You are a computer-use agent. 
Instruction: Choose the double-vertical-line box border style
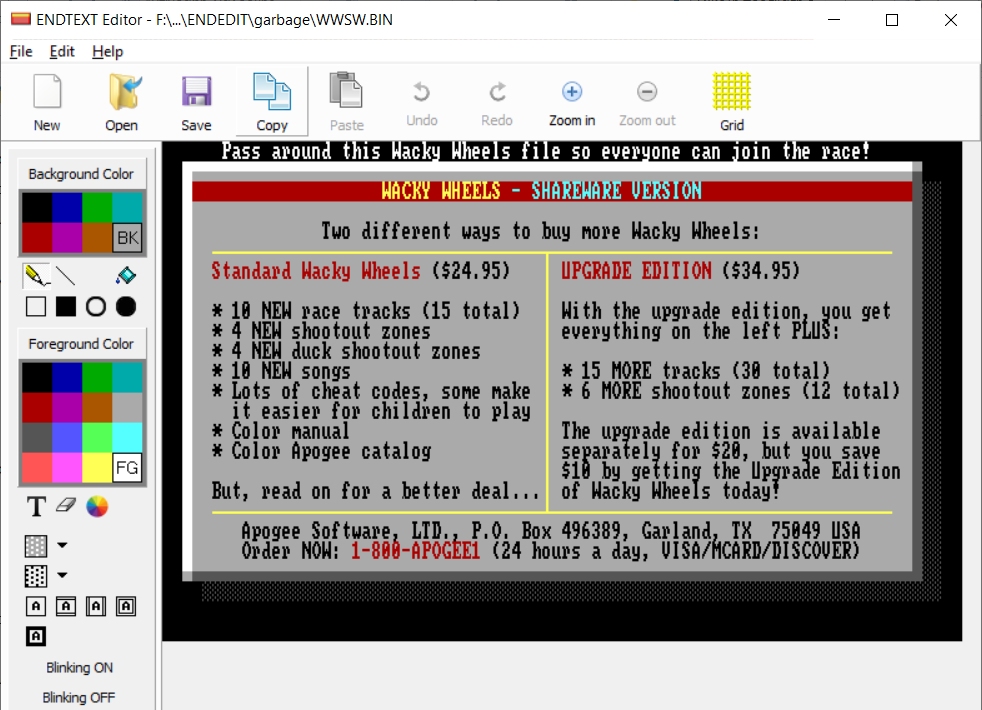point(96,606)
